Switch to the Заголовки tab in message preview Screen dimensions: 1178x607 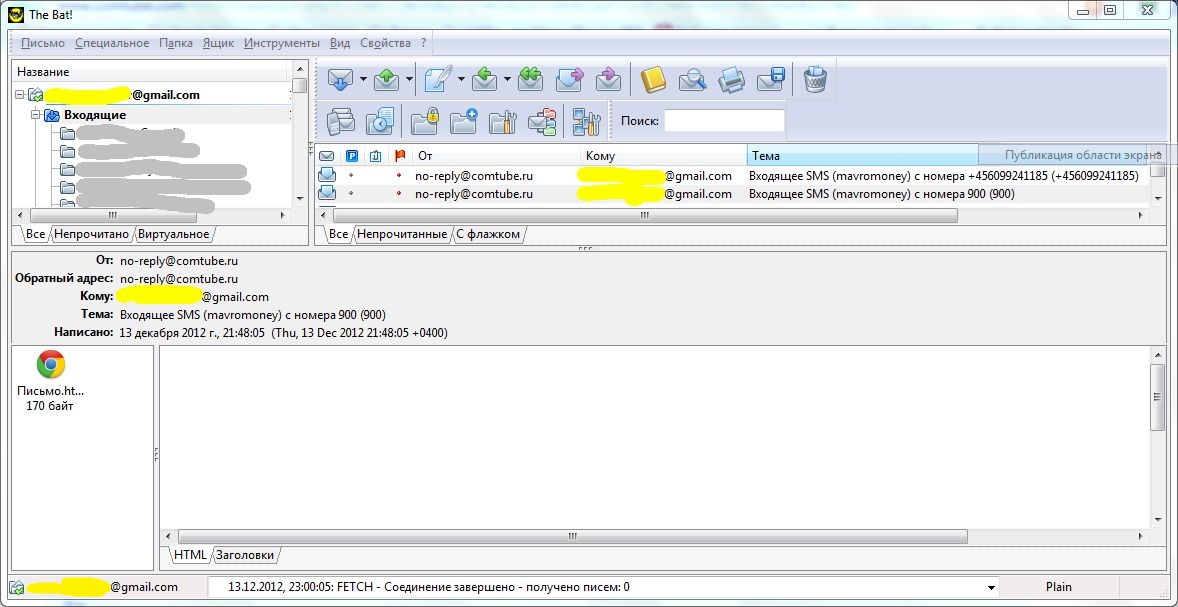[x=245, y=555]
